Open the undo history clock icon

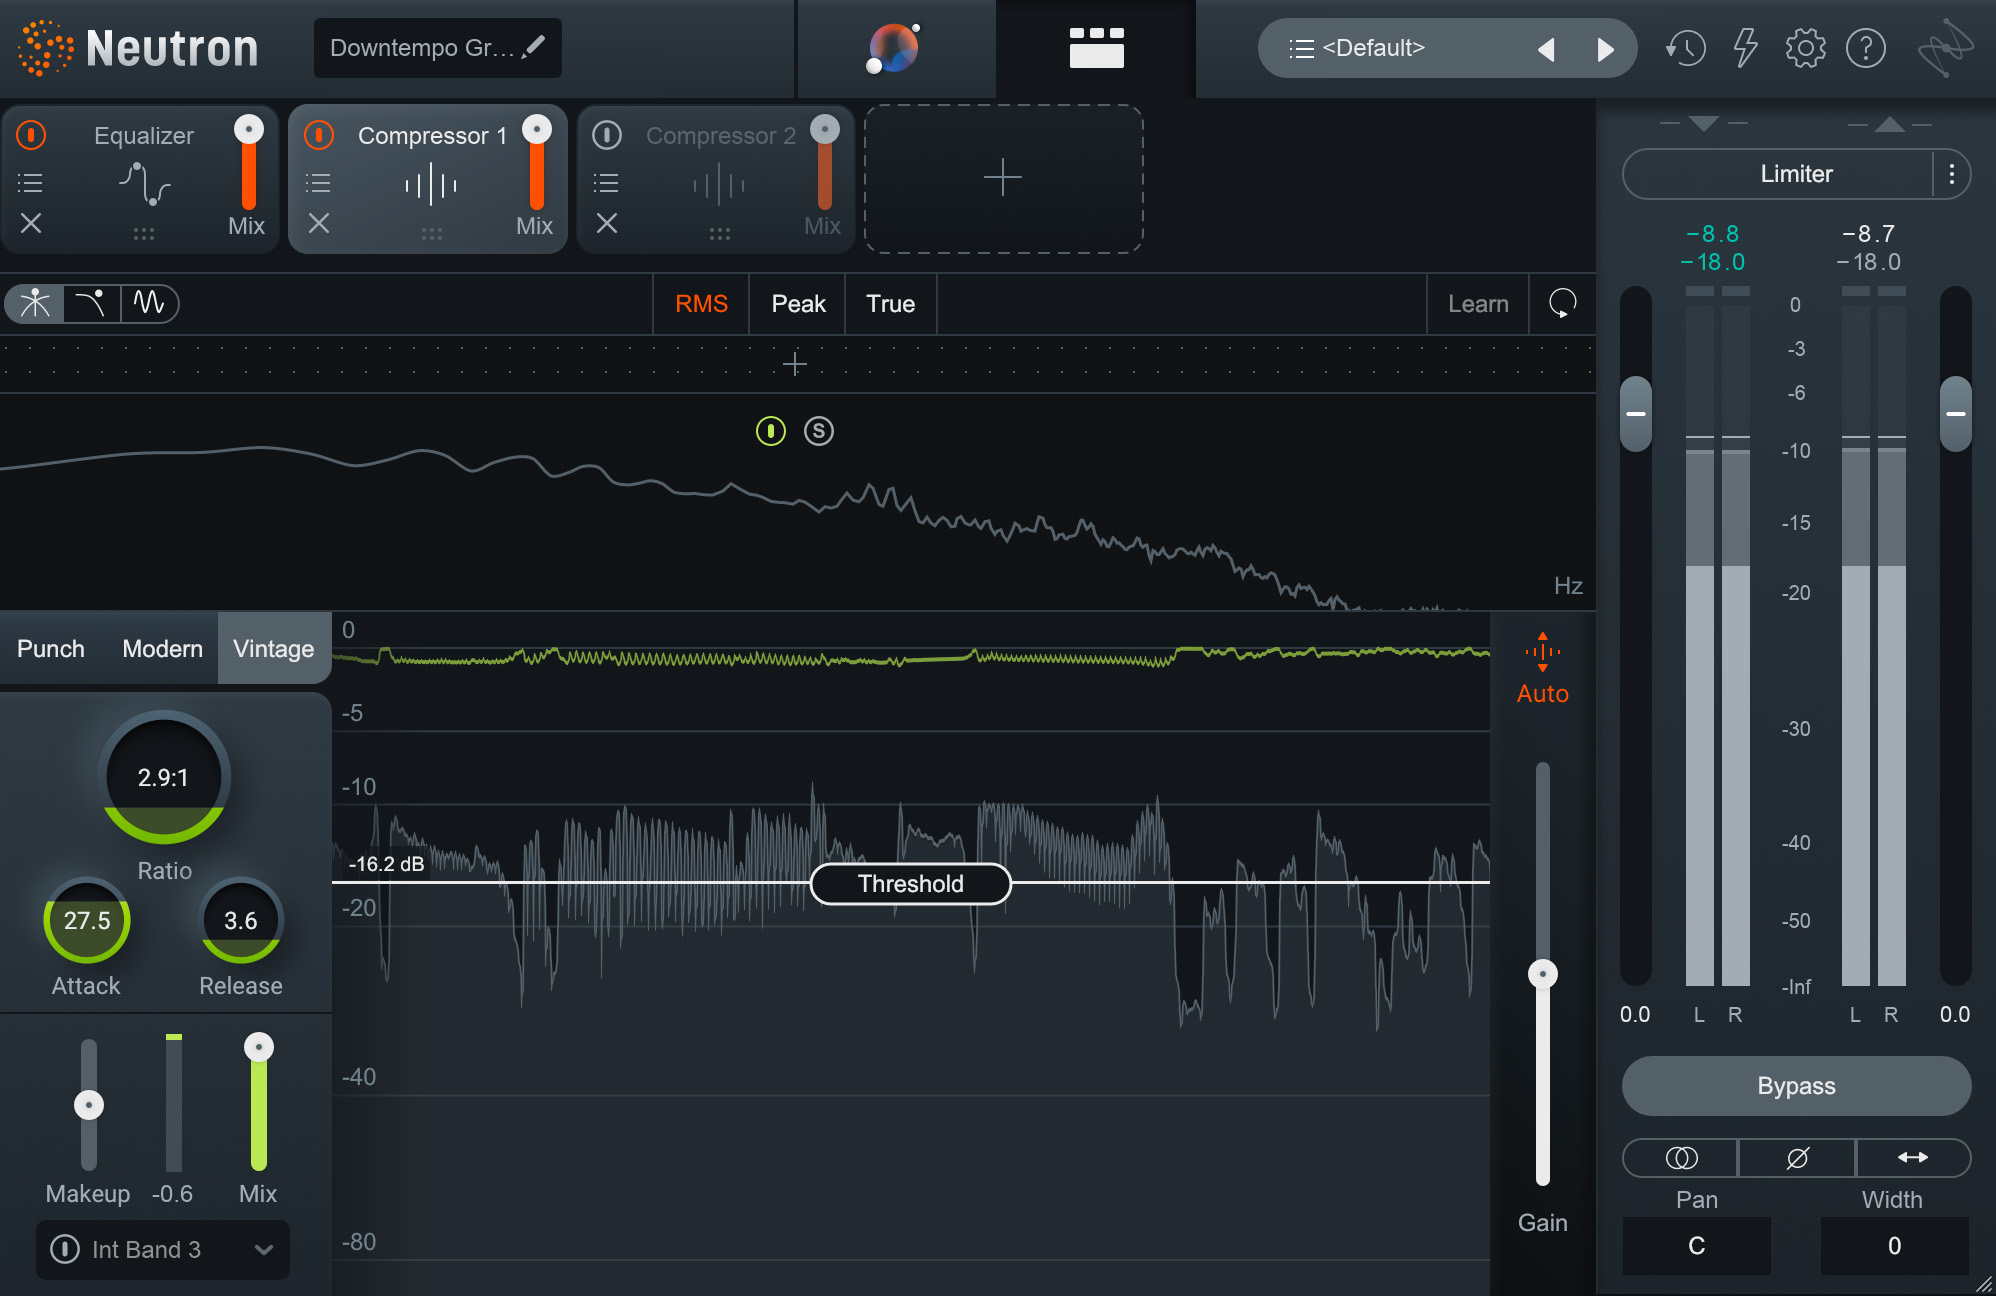1685,48
